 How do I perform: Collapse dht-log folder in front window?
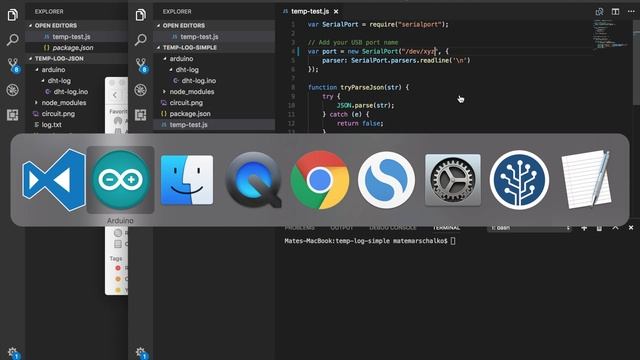(x=171, y=69)
